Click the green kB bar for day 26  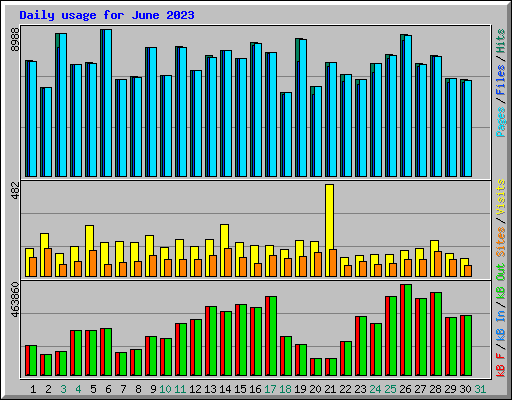408,330
